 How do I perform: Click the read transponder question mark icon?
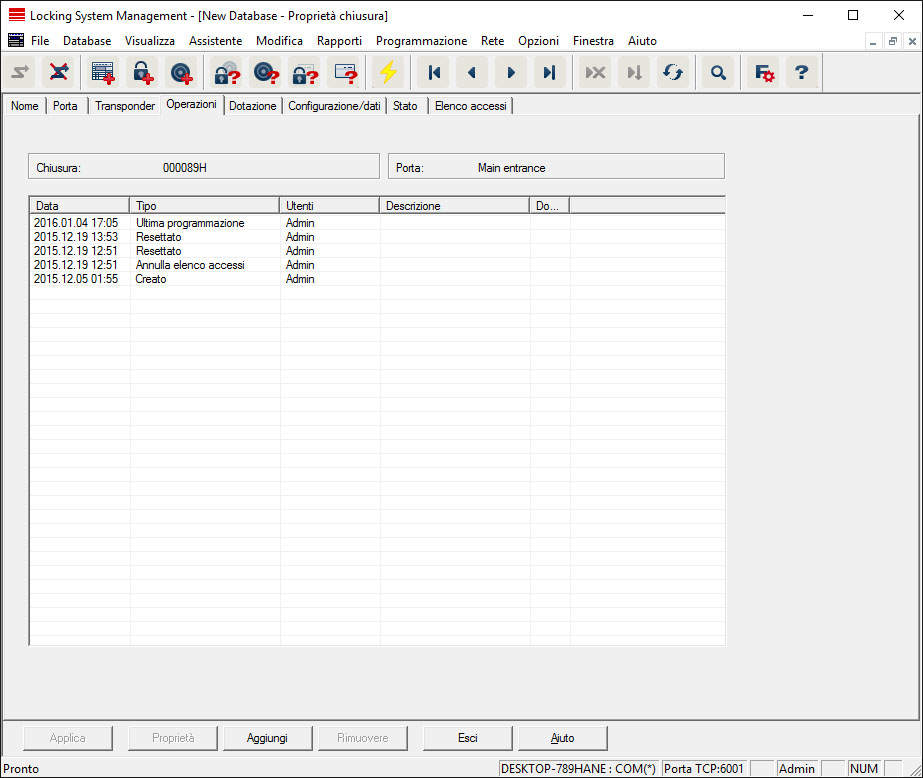[265, 73]
